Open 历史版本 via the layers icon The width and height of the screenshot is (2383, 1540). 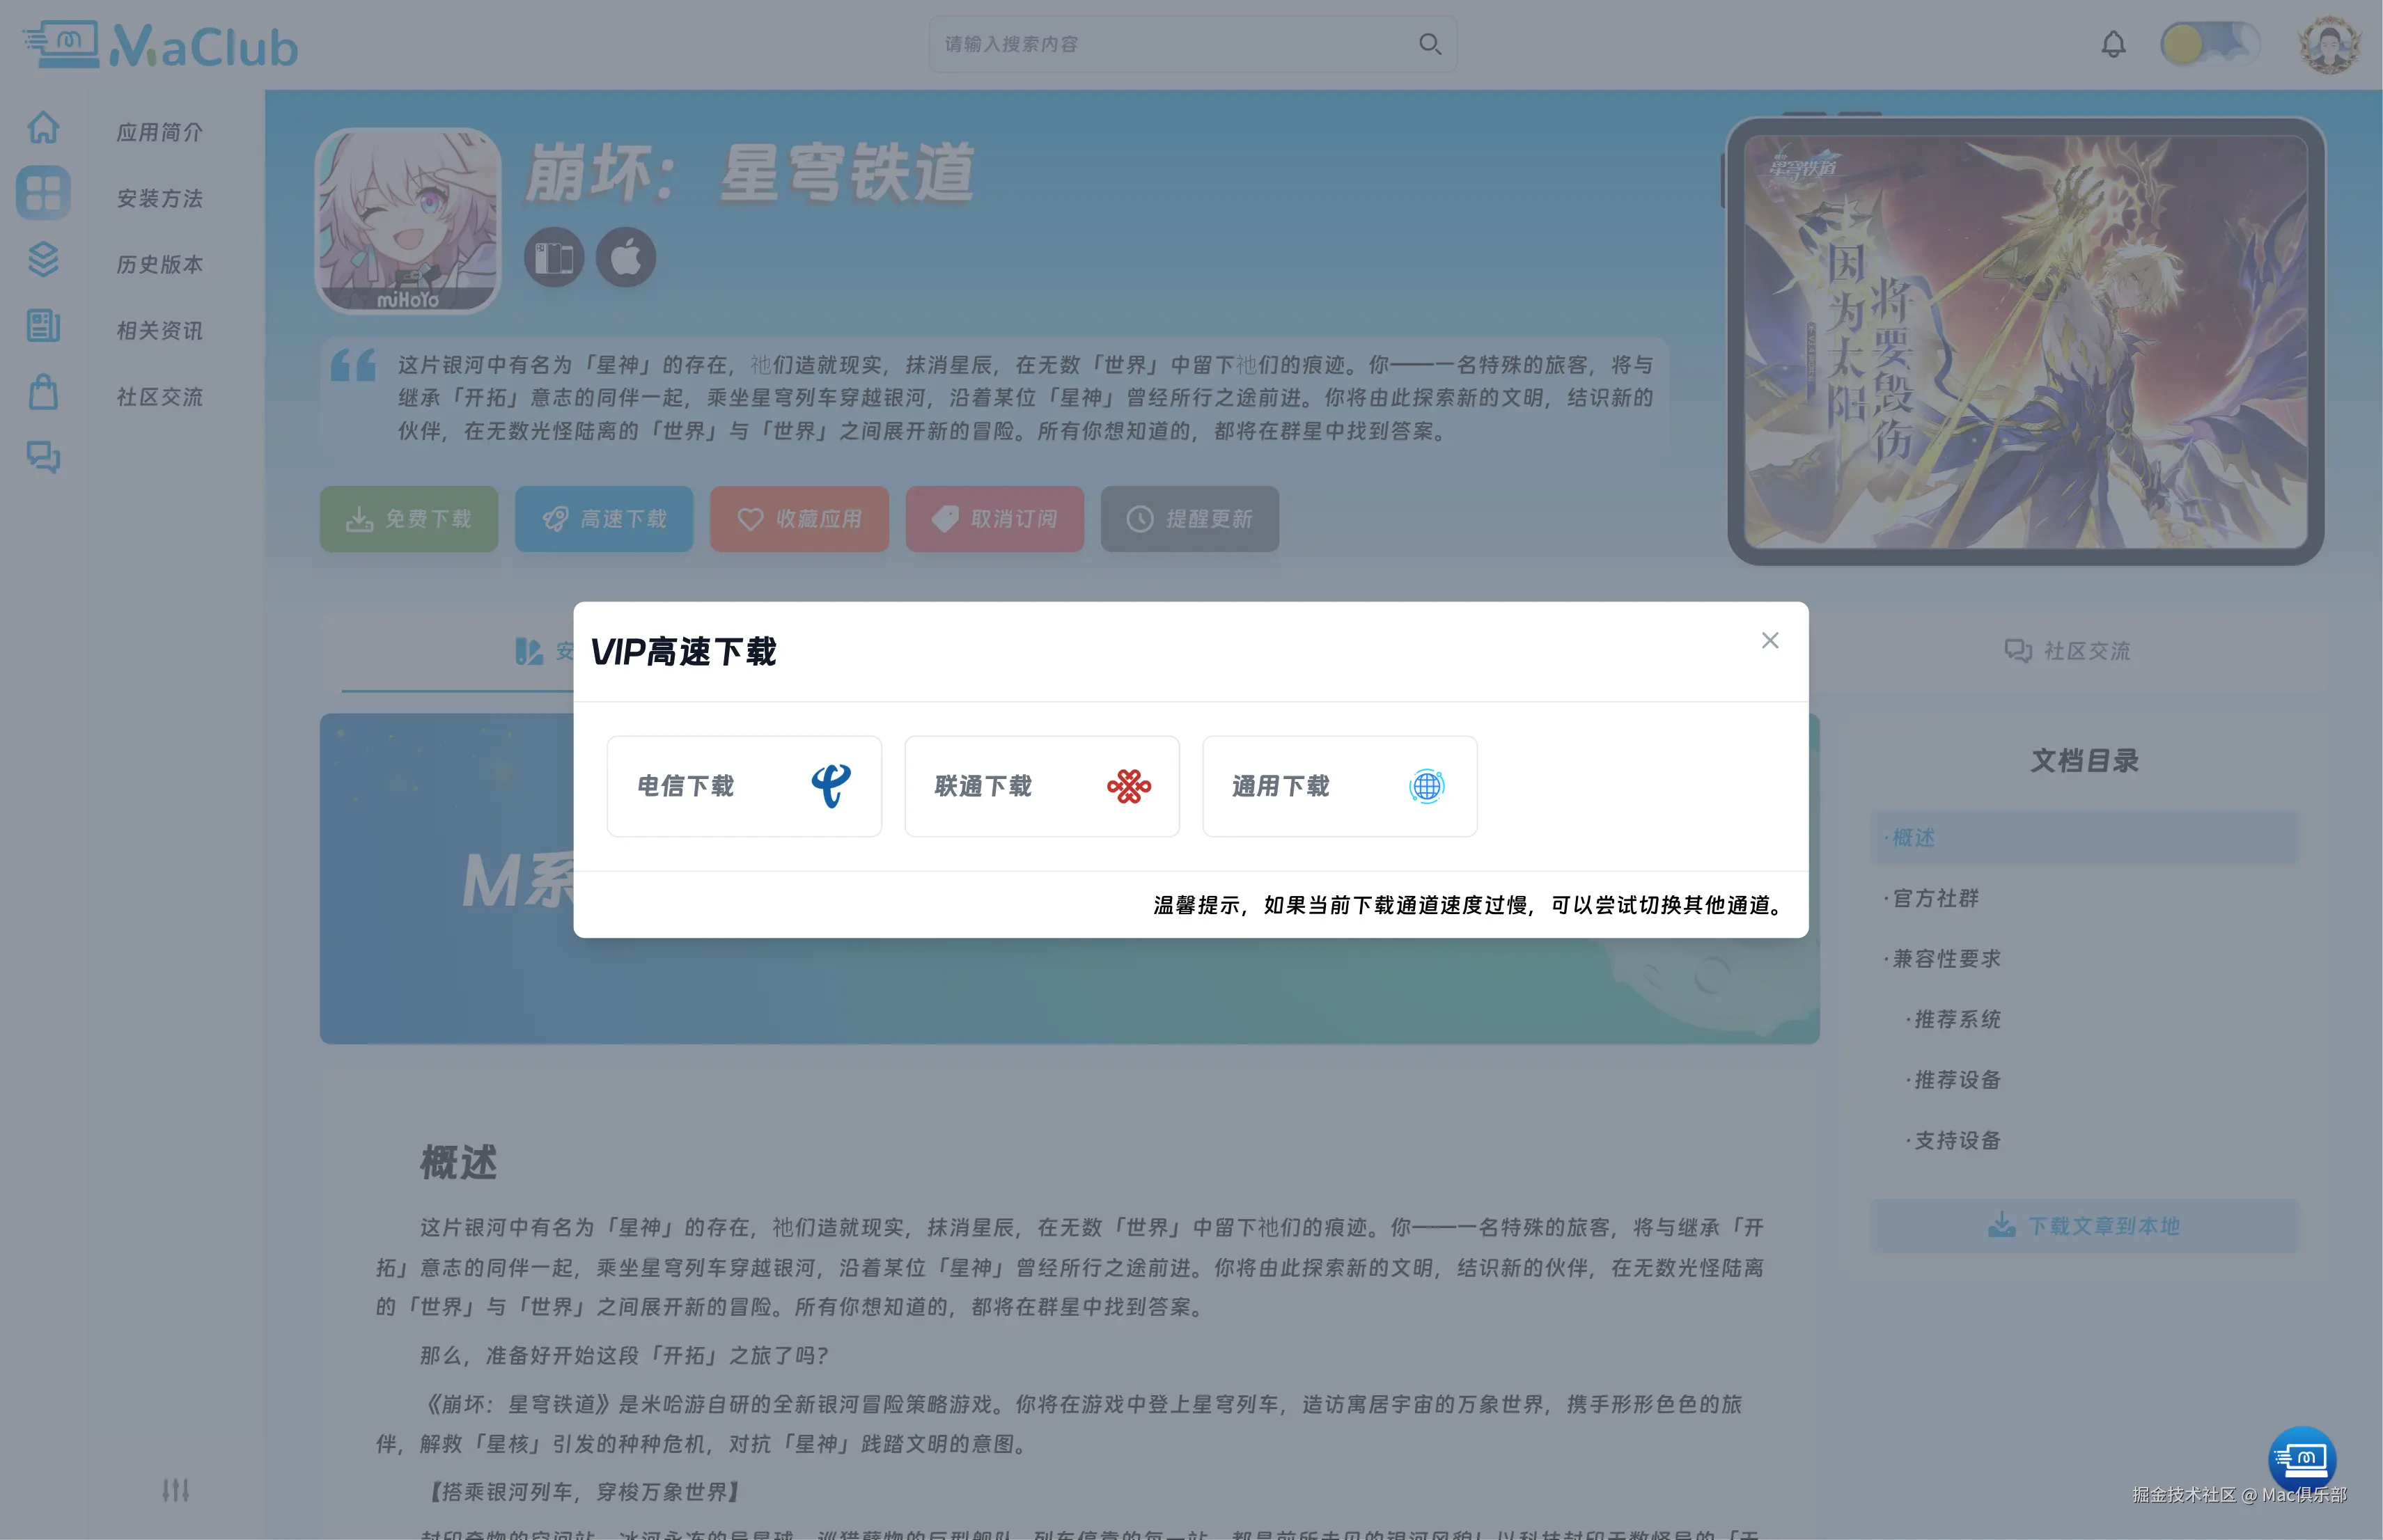point(43,260)
